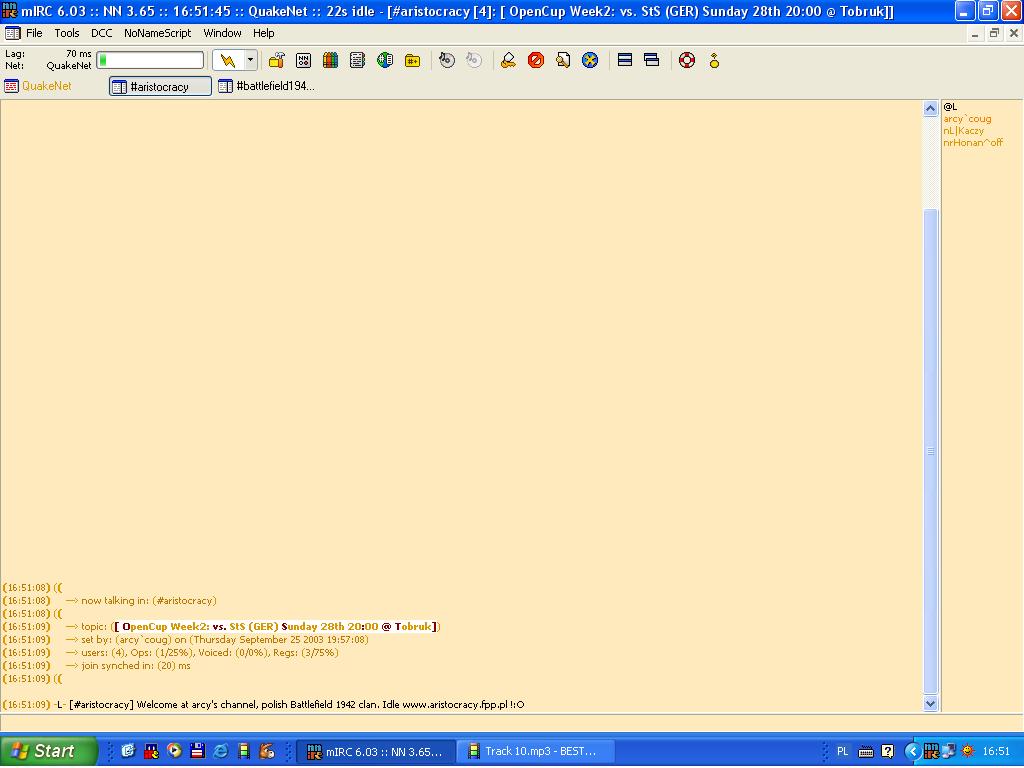The width and height of the screenshot is (1024, 768).
Task: Open the DCC menu
Action: pyautogui.click(x=101, y=33)
